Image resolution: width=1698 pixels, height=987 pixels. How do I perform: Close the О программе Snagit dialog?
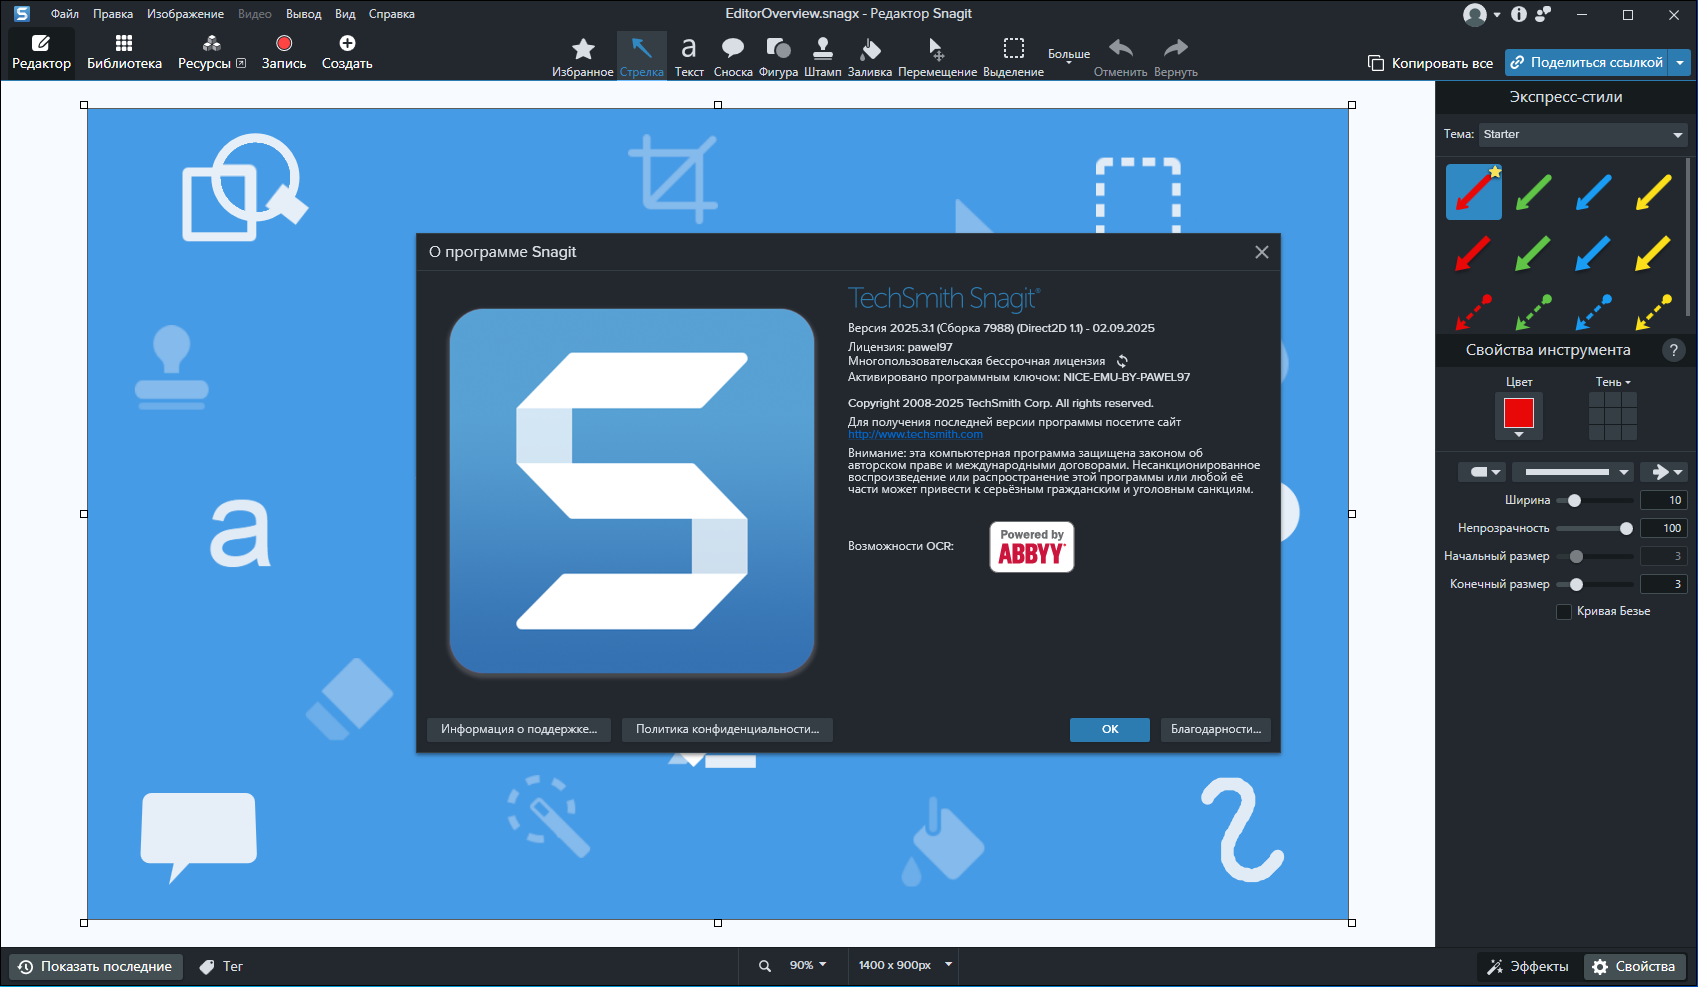pyautogui.click(x=1262, y=252)
